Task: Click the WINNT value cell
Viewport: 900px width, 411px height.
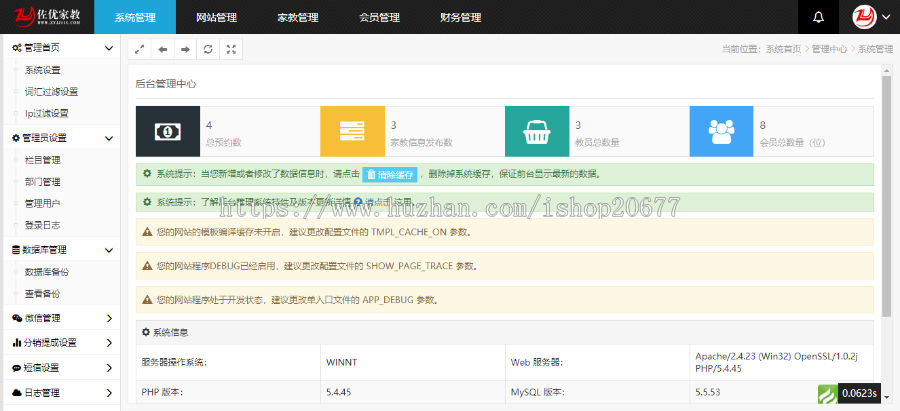Action: pos(413,362)
